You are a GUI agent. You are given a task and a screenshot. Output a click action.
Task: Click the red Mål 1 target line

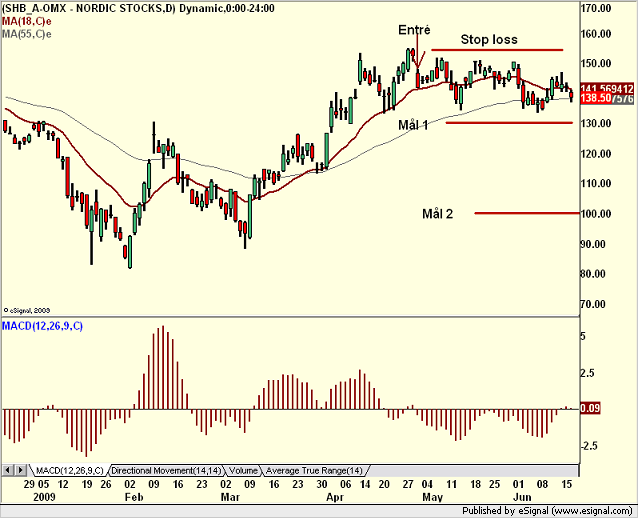(509, 122)
